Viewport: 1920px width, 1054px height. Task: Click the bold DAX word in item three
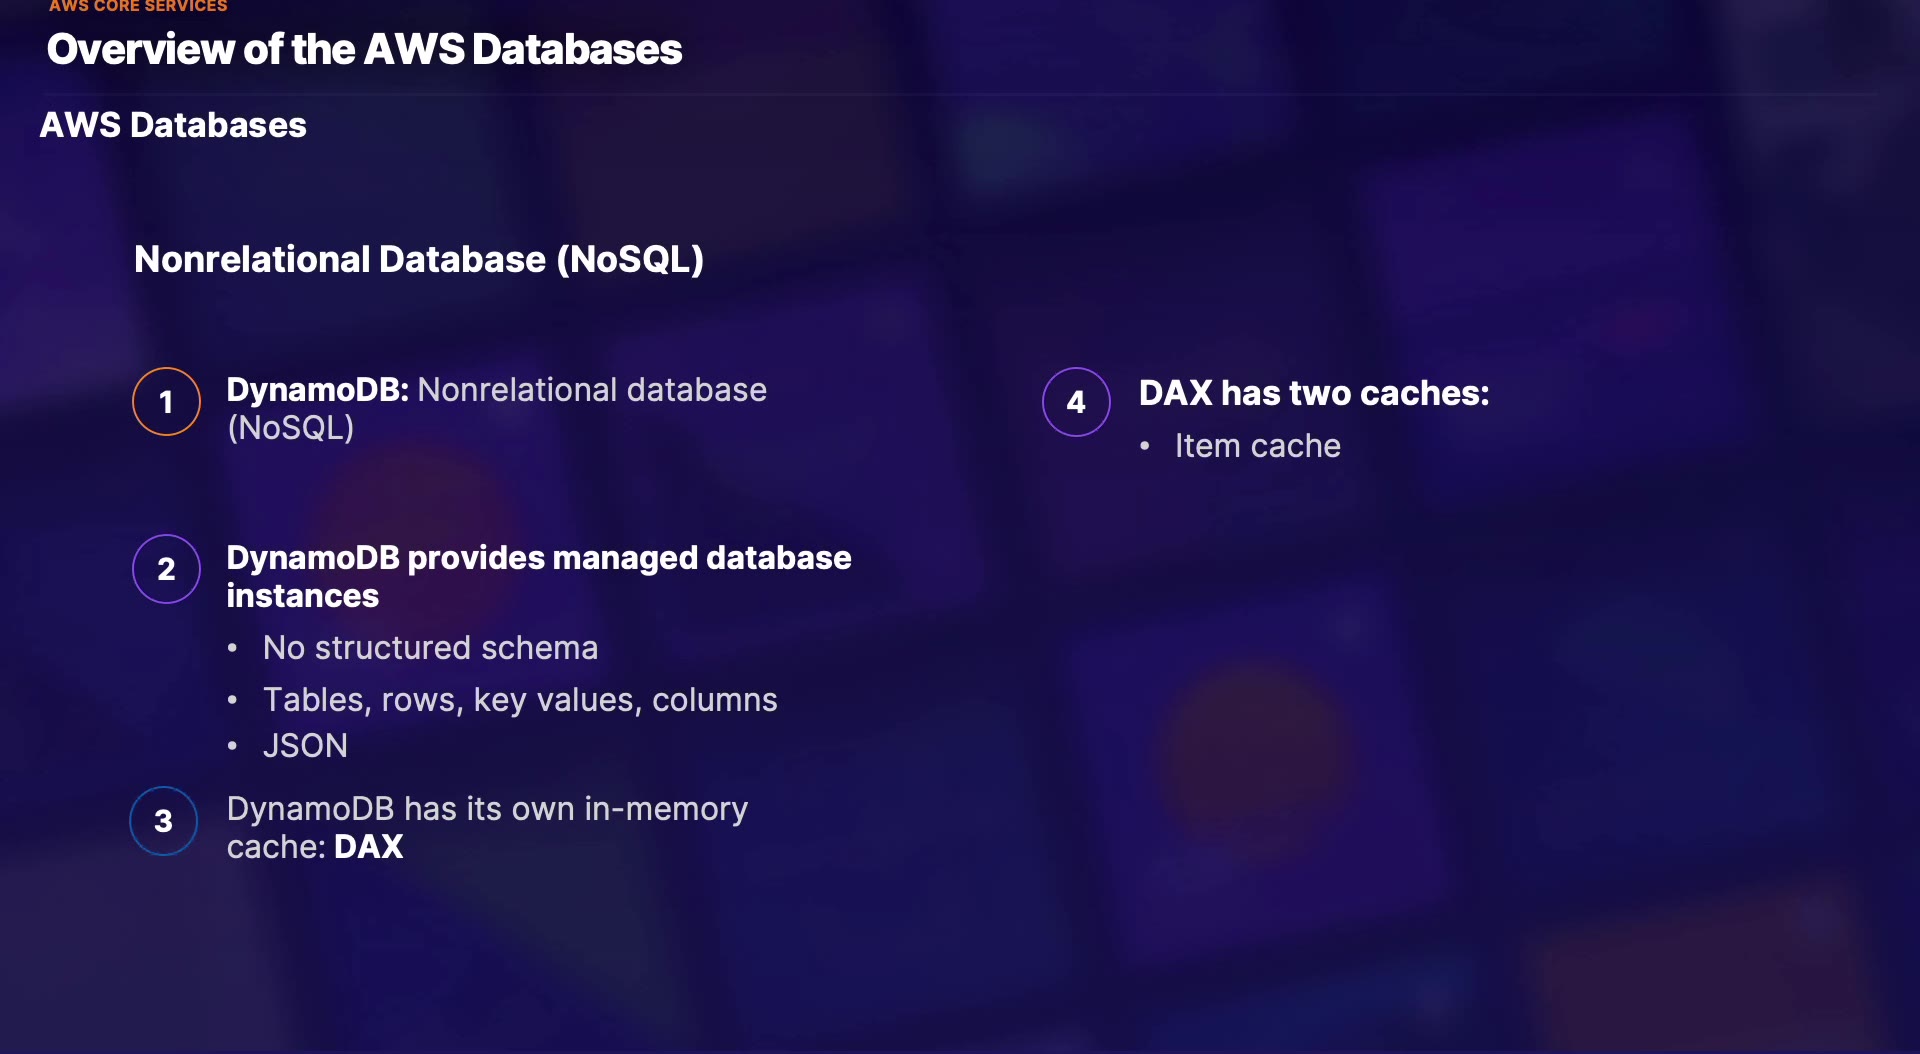pos(368,847)
